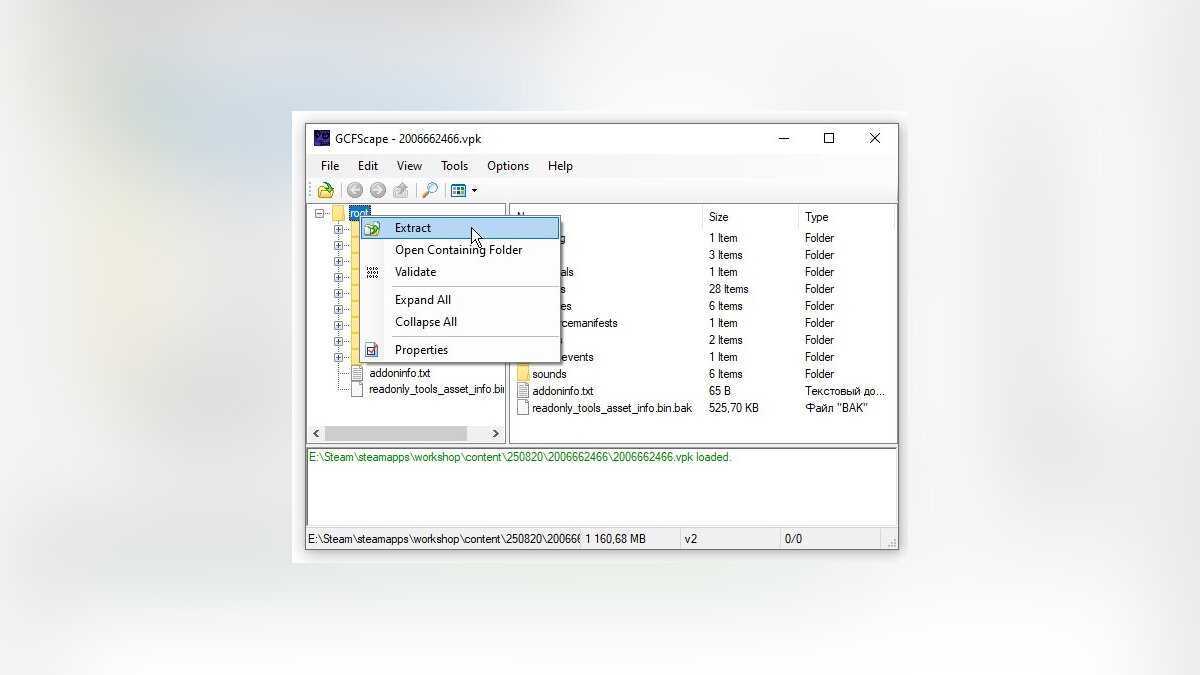
Task: Open the Tools menu
Action: click(454, 166)
